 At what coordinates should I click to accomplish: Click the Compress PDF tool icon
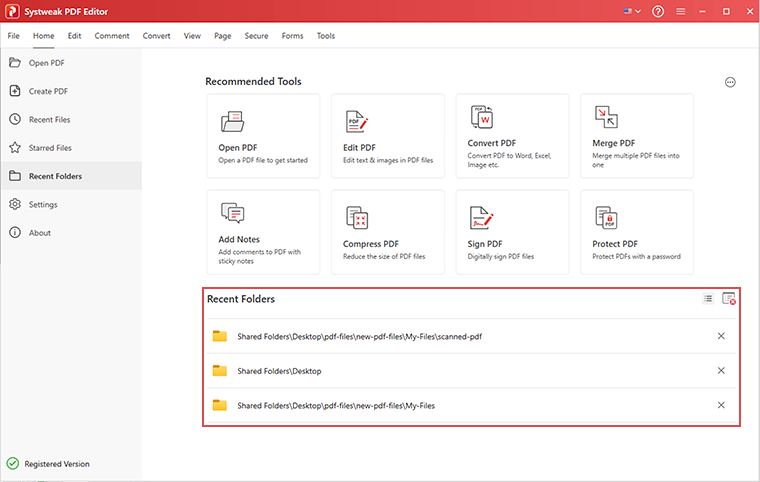click(357, 217)
